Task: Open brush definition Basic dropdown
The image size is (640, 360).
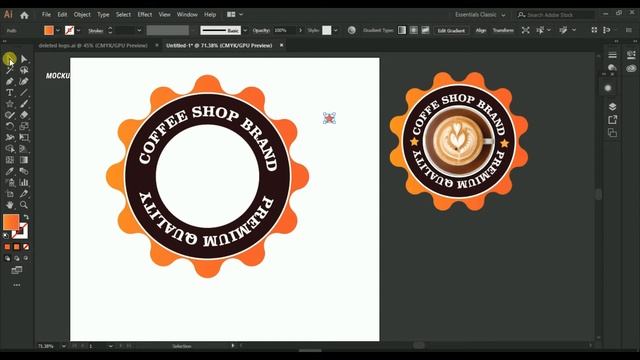Action: point(245,30)
